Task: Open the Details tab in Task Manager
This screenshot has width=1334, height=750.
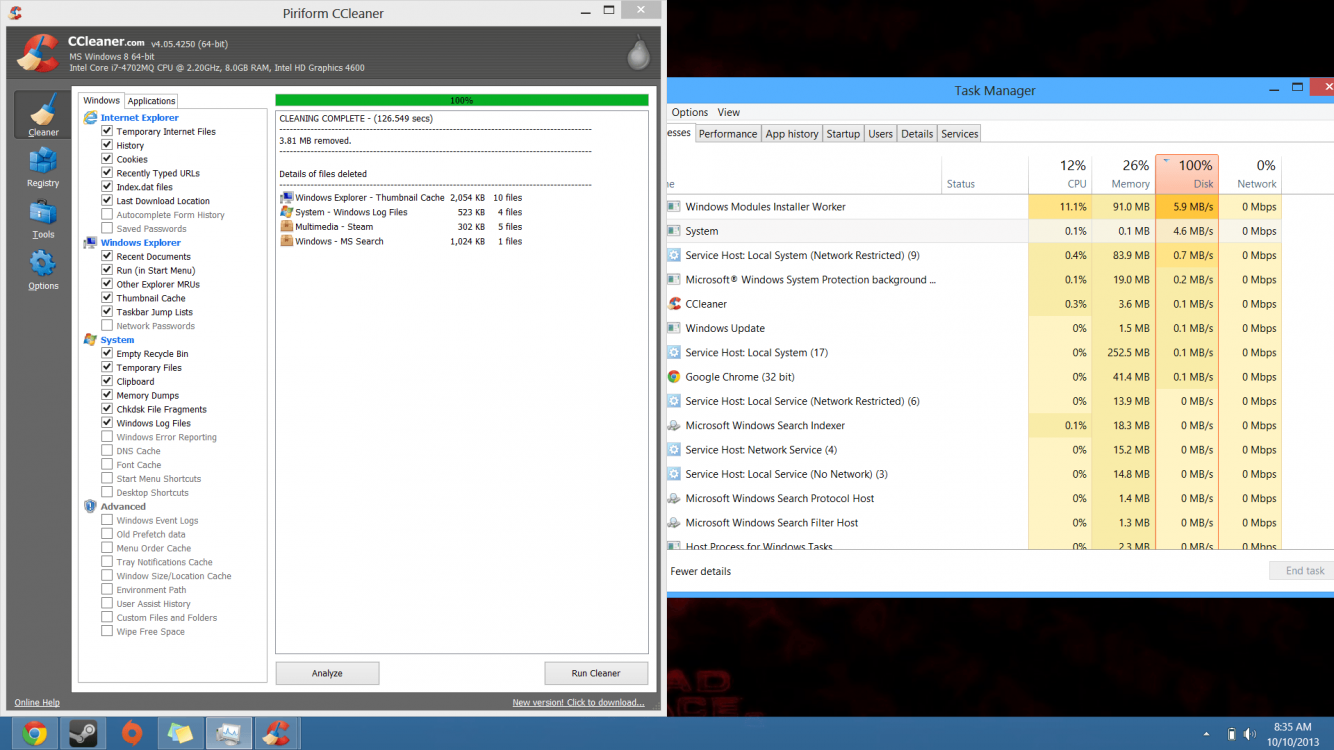Action: coord(917,134)
